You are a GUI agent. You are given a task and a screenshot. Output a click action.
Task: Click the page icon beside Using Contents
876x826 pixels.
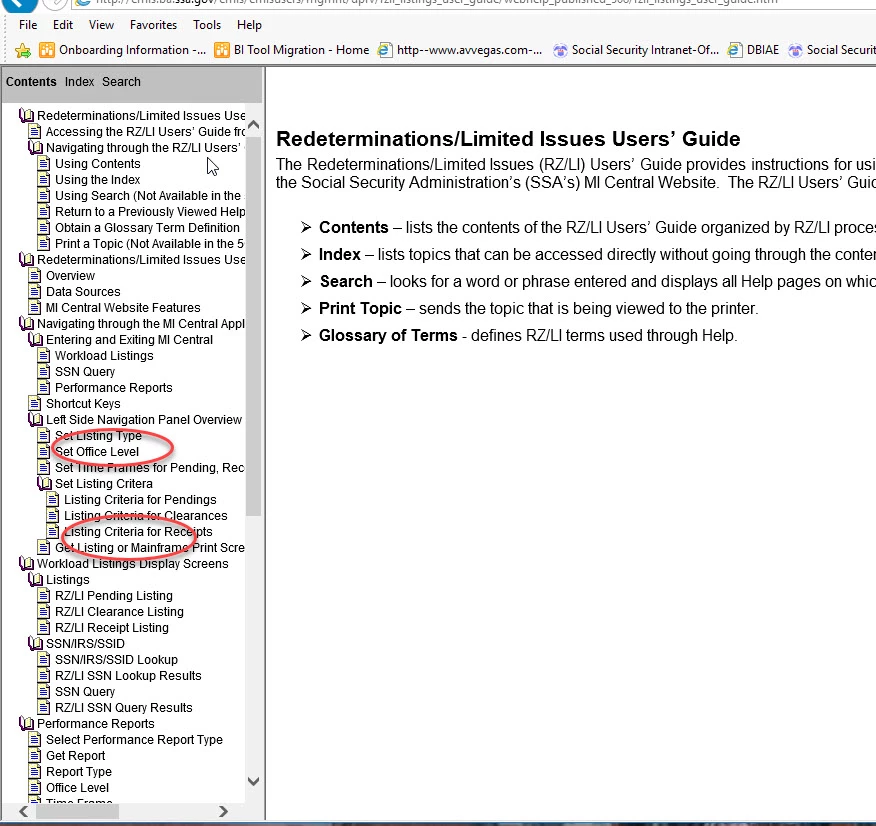pos(44,164)
